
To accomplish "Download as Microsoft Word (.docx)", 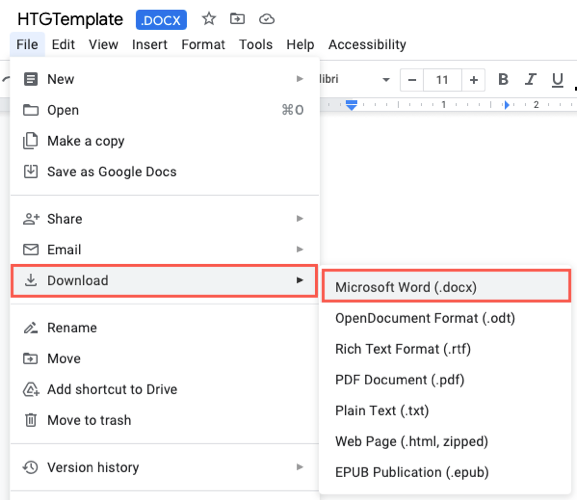I will pyautogui.click(x=446, y=287).
